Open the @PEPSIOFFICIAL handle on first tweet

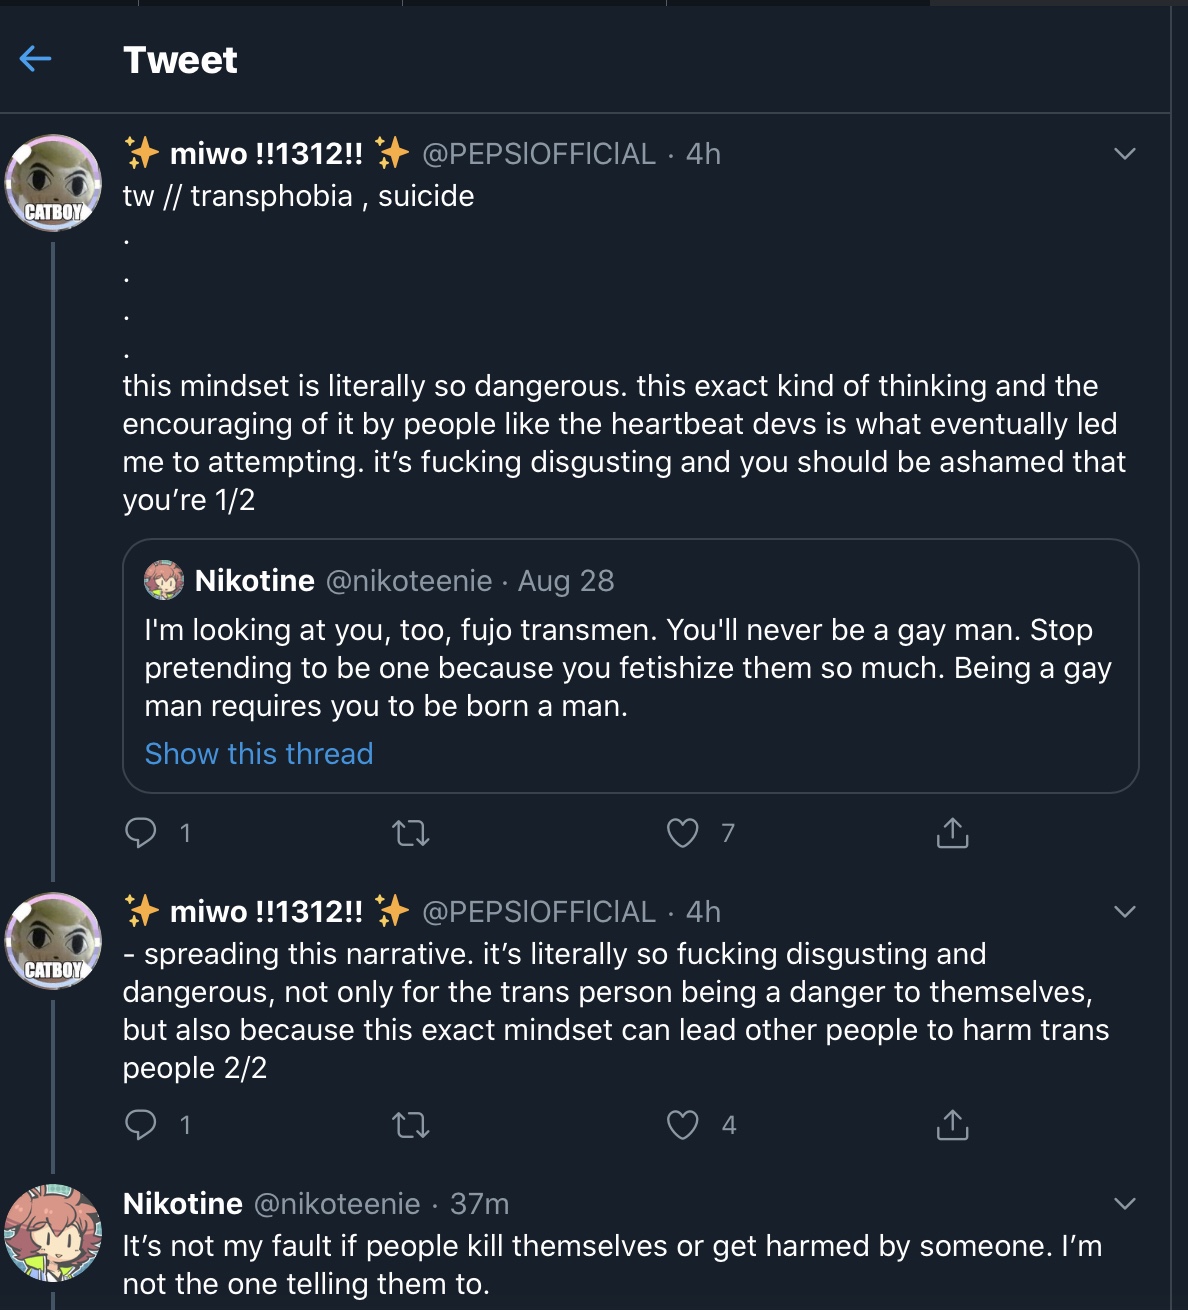pyautogui.click(x=539, y=154)
